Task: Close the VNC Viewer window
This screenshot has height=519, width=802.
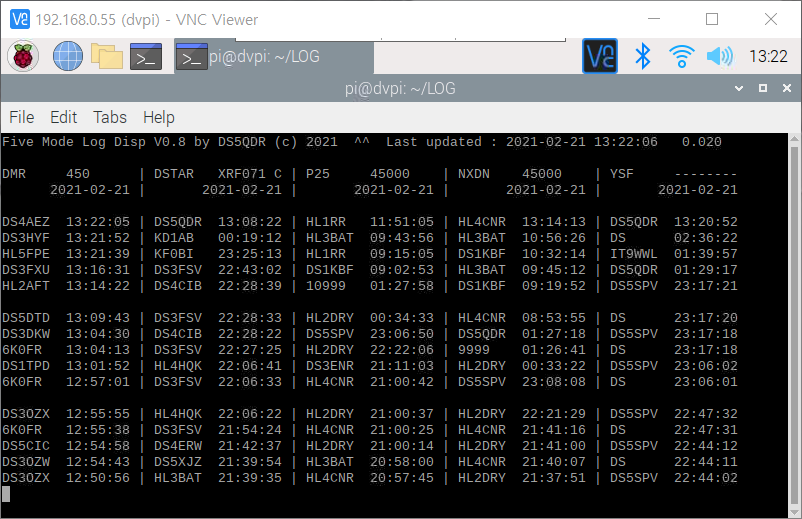Action: 771,19
